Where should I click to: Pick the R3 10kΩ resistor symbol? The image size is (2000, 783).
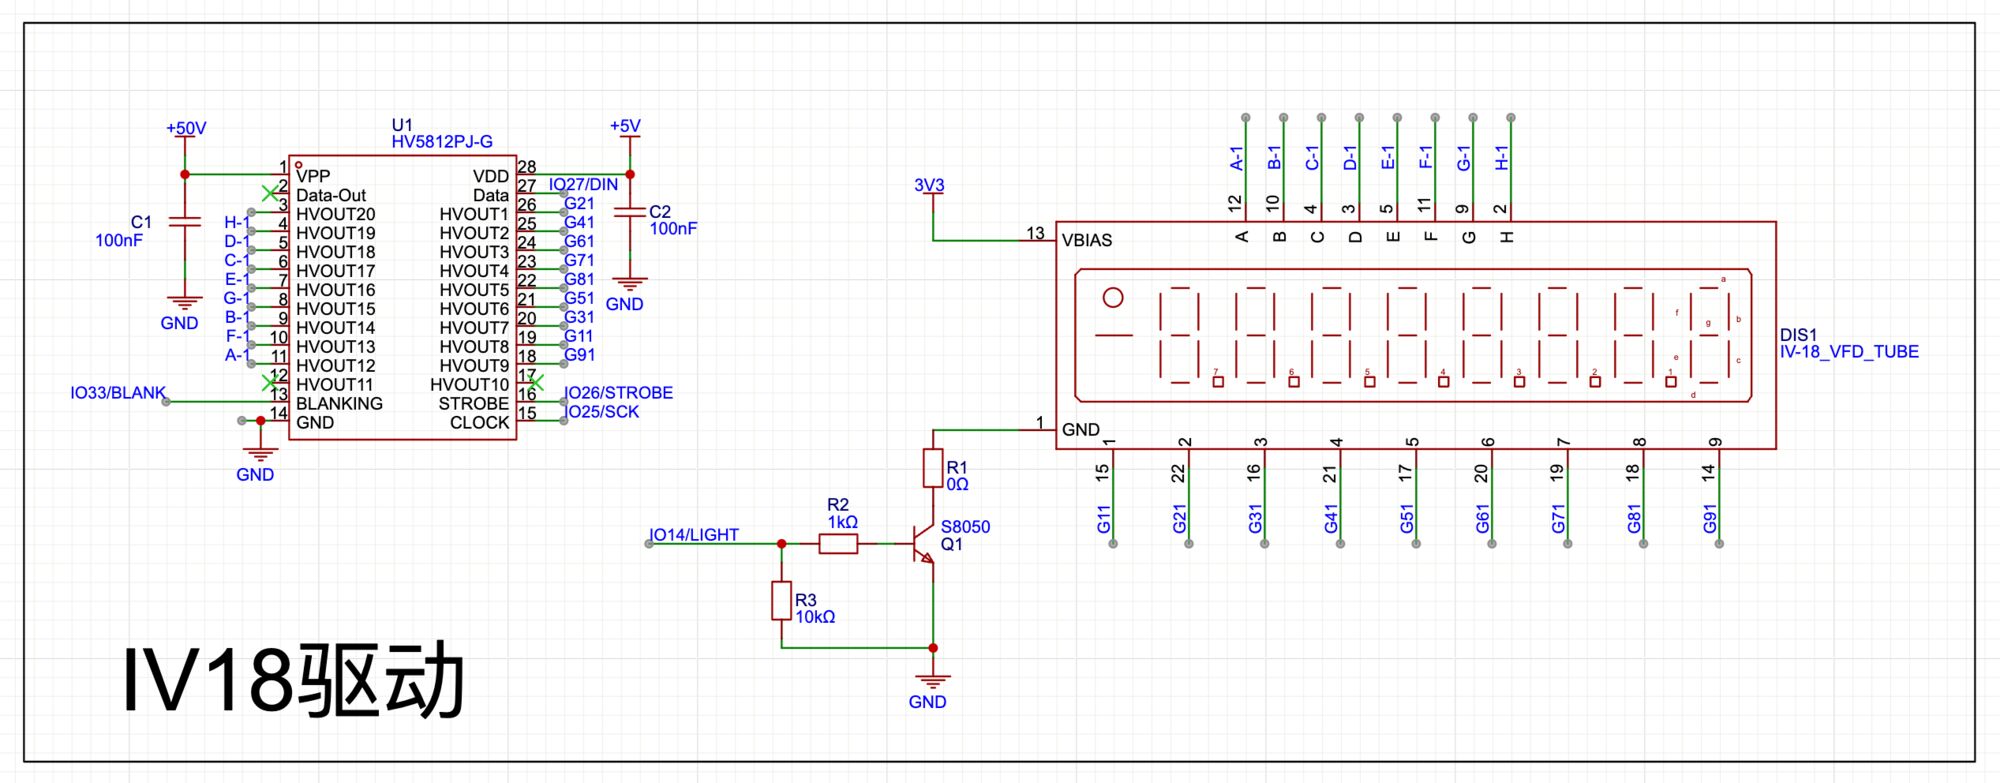pyautogui.click(x=782, y=601)
